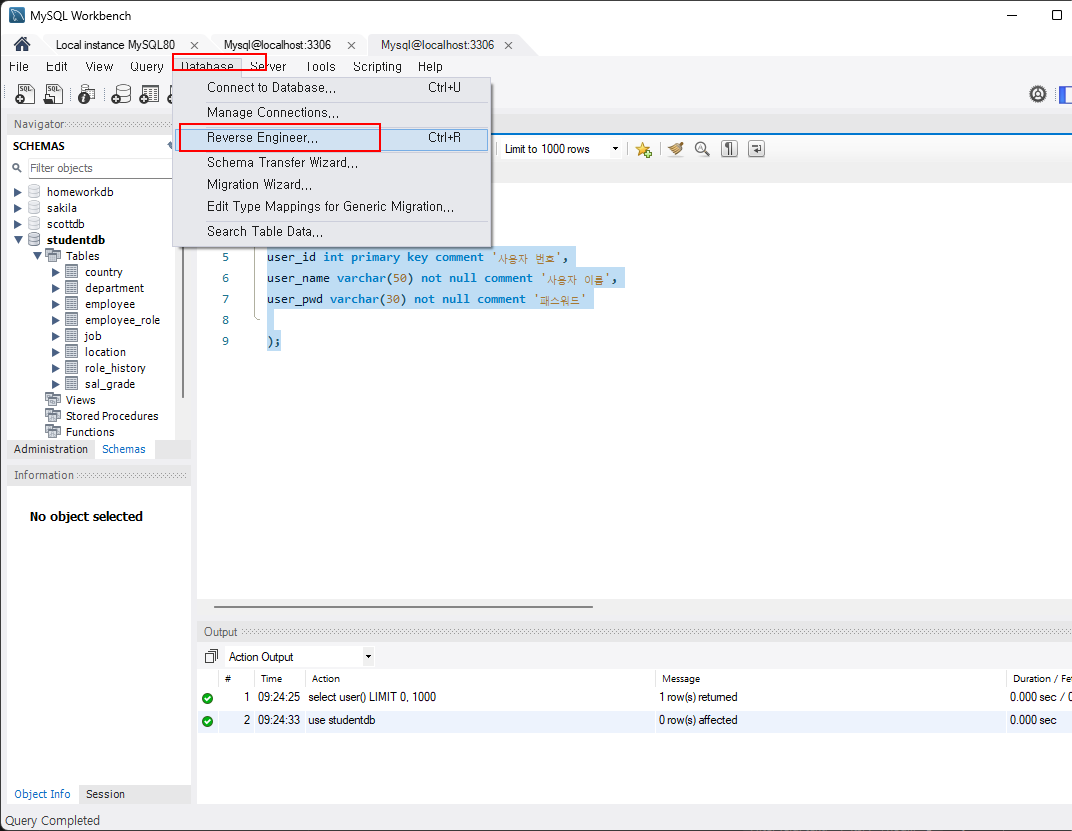
Task: Expand the scottdb schema
Action: (18, 224)
